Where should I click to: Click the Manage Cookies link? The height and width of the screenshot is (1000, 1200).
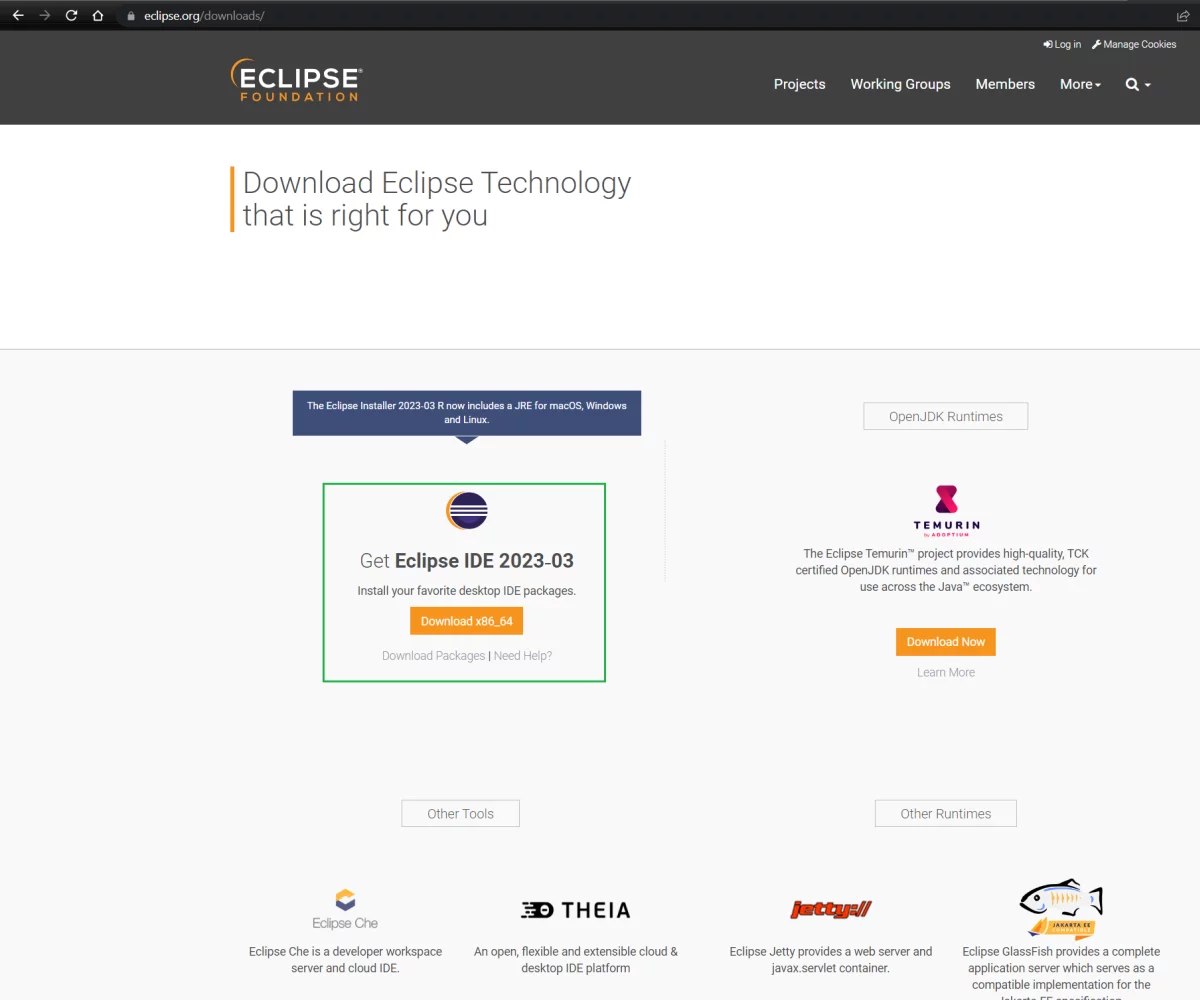[1134, 44]
